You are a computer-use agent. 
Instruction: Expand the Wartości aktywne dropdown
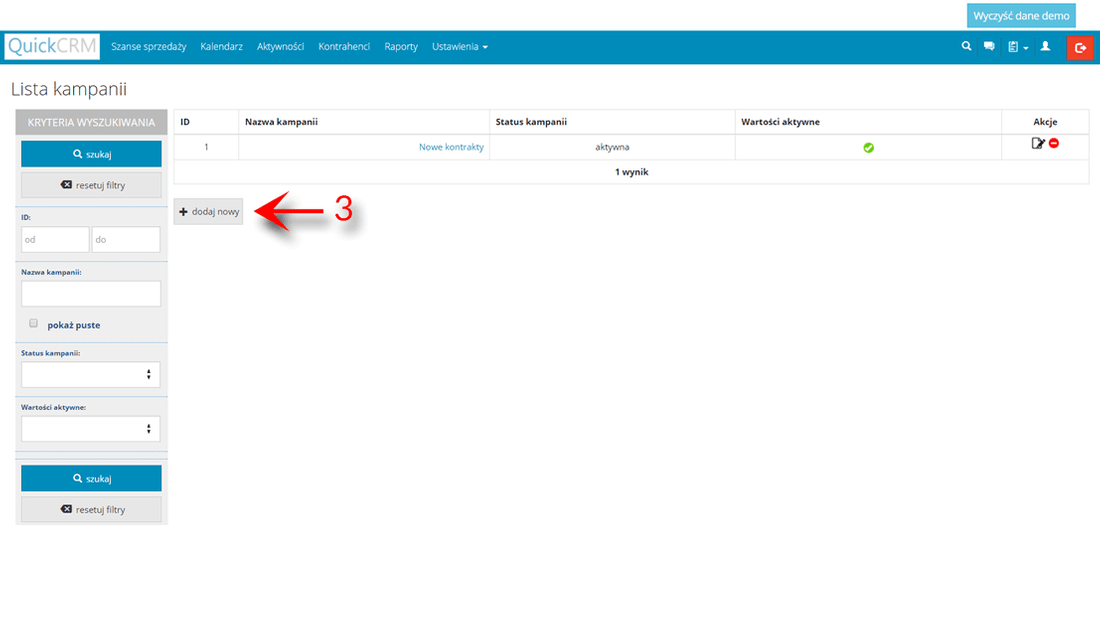click(90, 428)
